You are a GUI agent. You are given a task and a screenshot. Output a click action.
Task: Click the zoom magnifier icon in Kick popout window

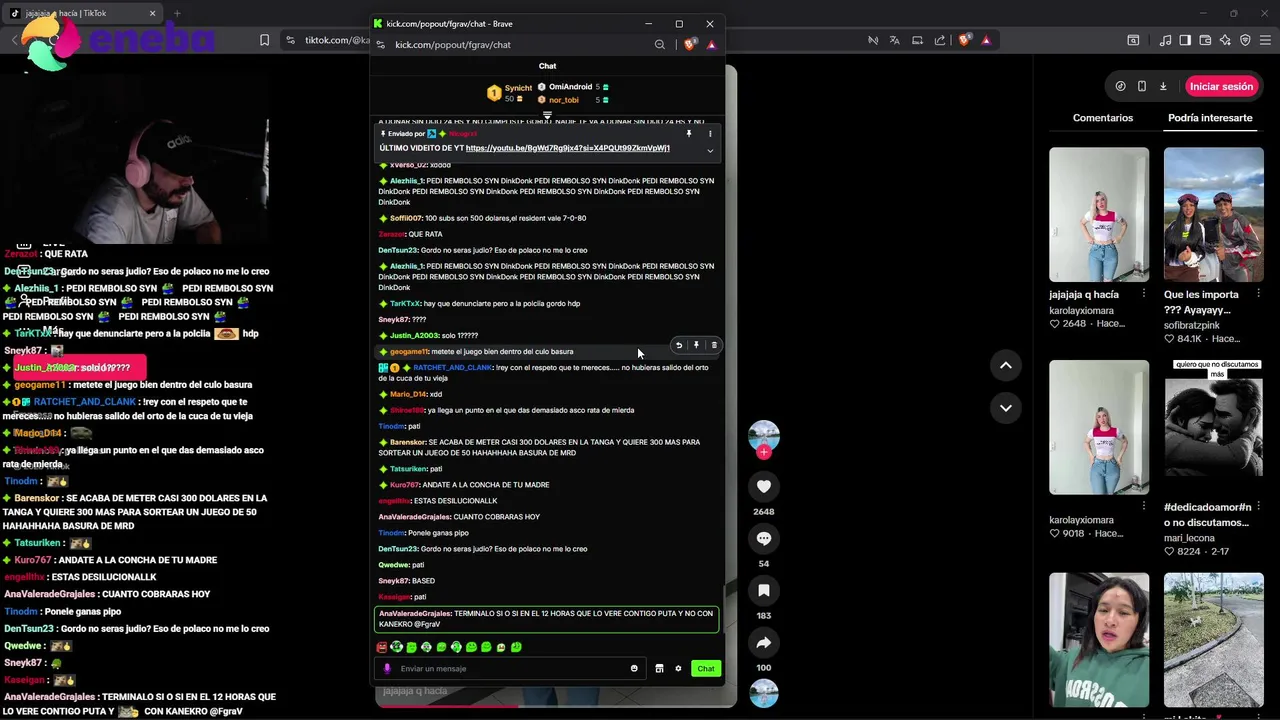[660, 45]
